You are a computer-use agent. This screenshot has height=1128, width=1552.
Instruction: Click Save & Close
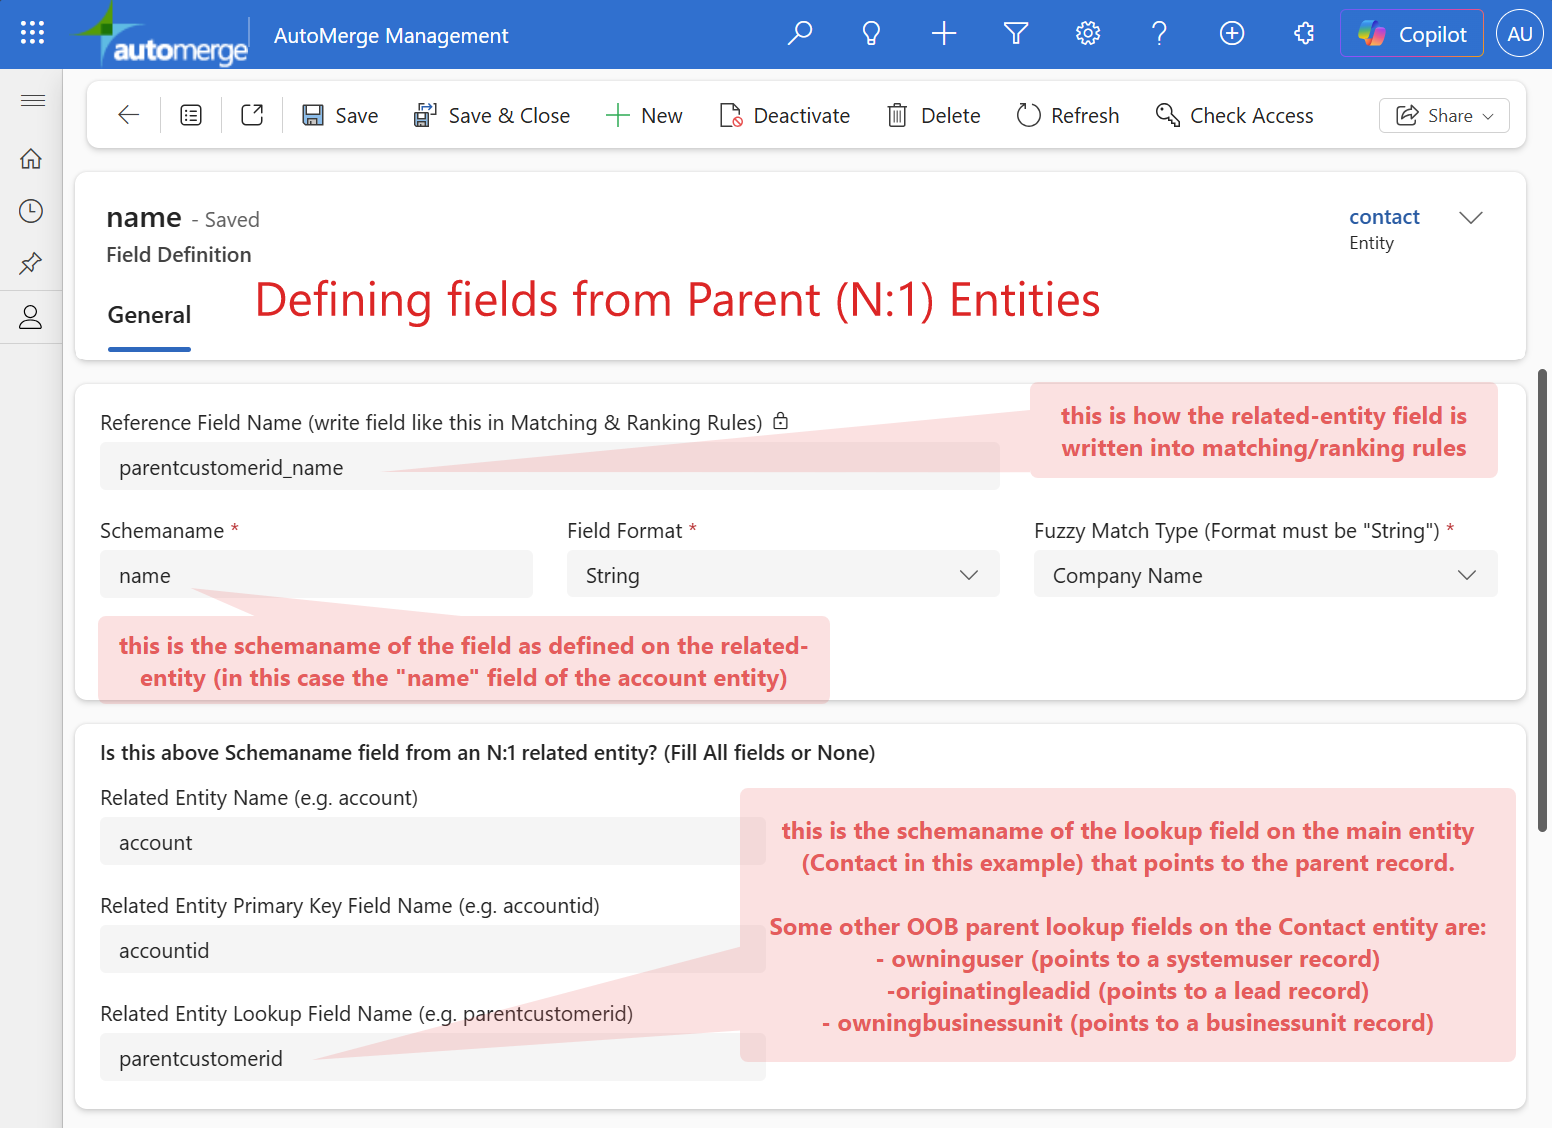(x=492, y=115)
